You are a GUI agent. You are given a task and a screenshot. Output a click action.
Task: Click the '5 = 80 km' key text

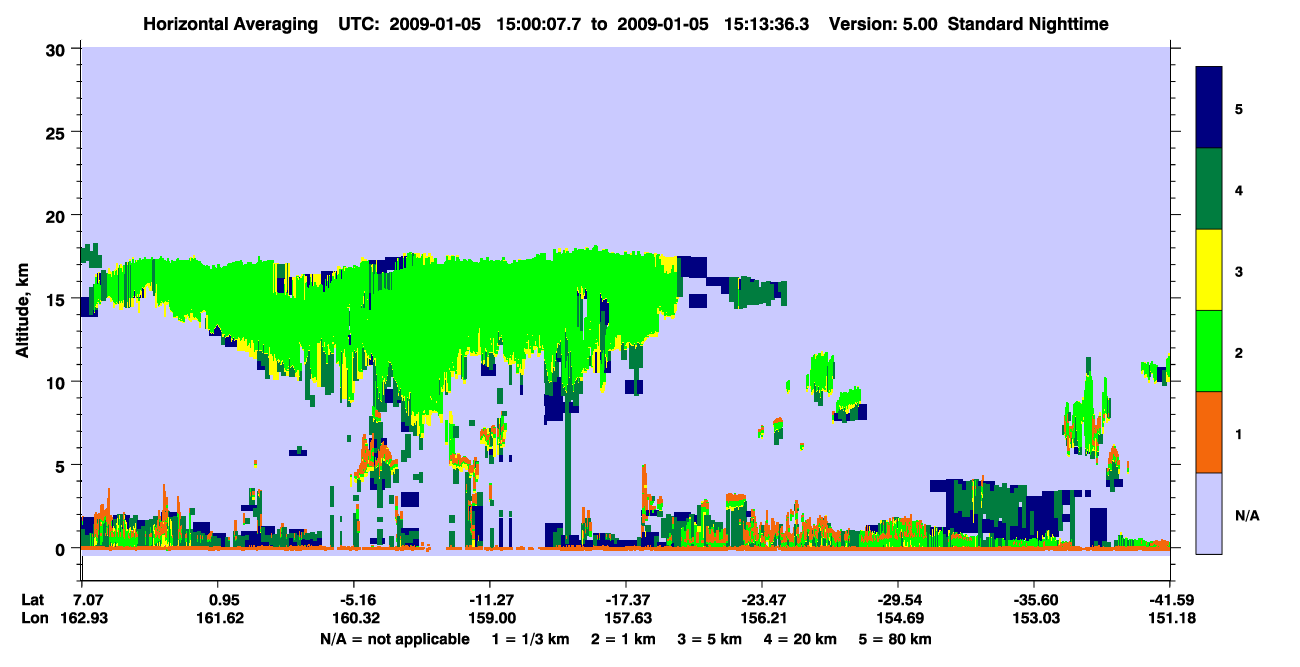click(x=895, y=639)
